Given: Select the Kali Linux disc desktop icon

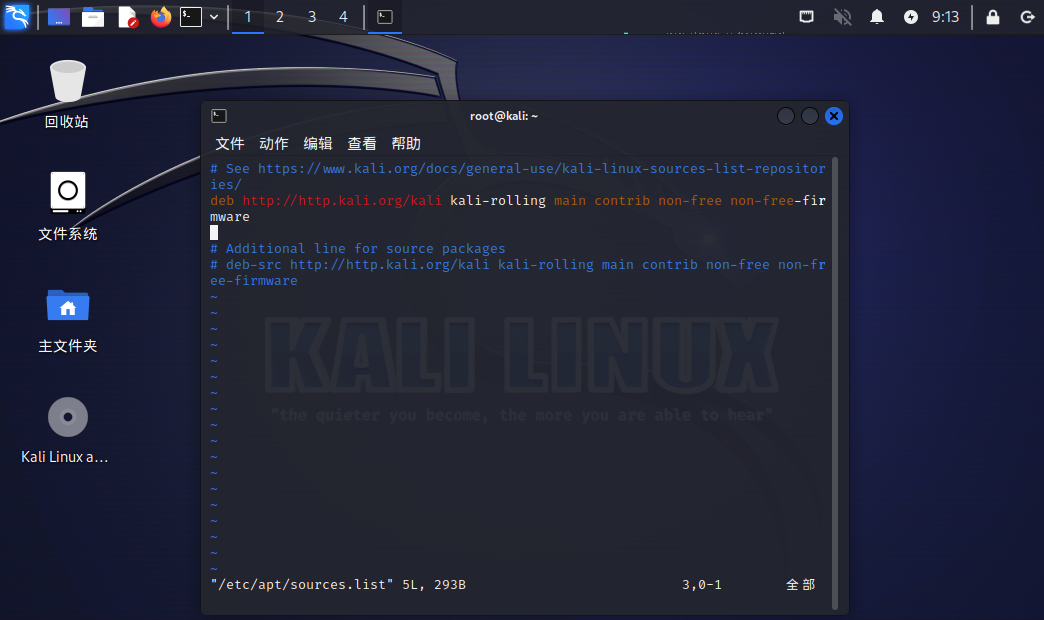Looking at the screenshot, I should (65, 430).
